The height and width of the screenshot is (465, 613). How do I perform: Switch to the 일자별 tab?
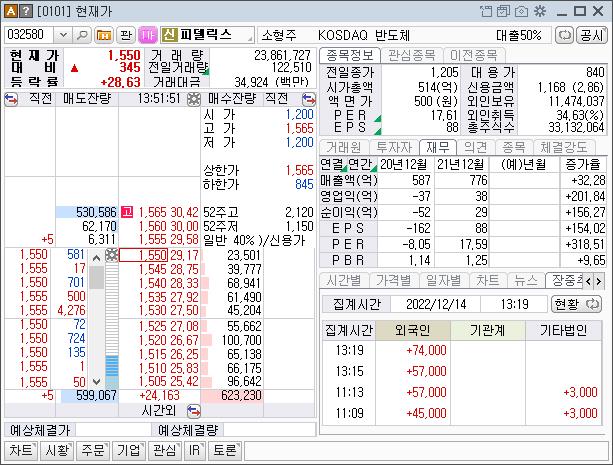pos(443,281)
